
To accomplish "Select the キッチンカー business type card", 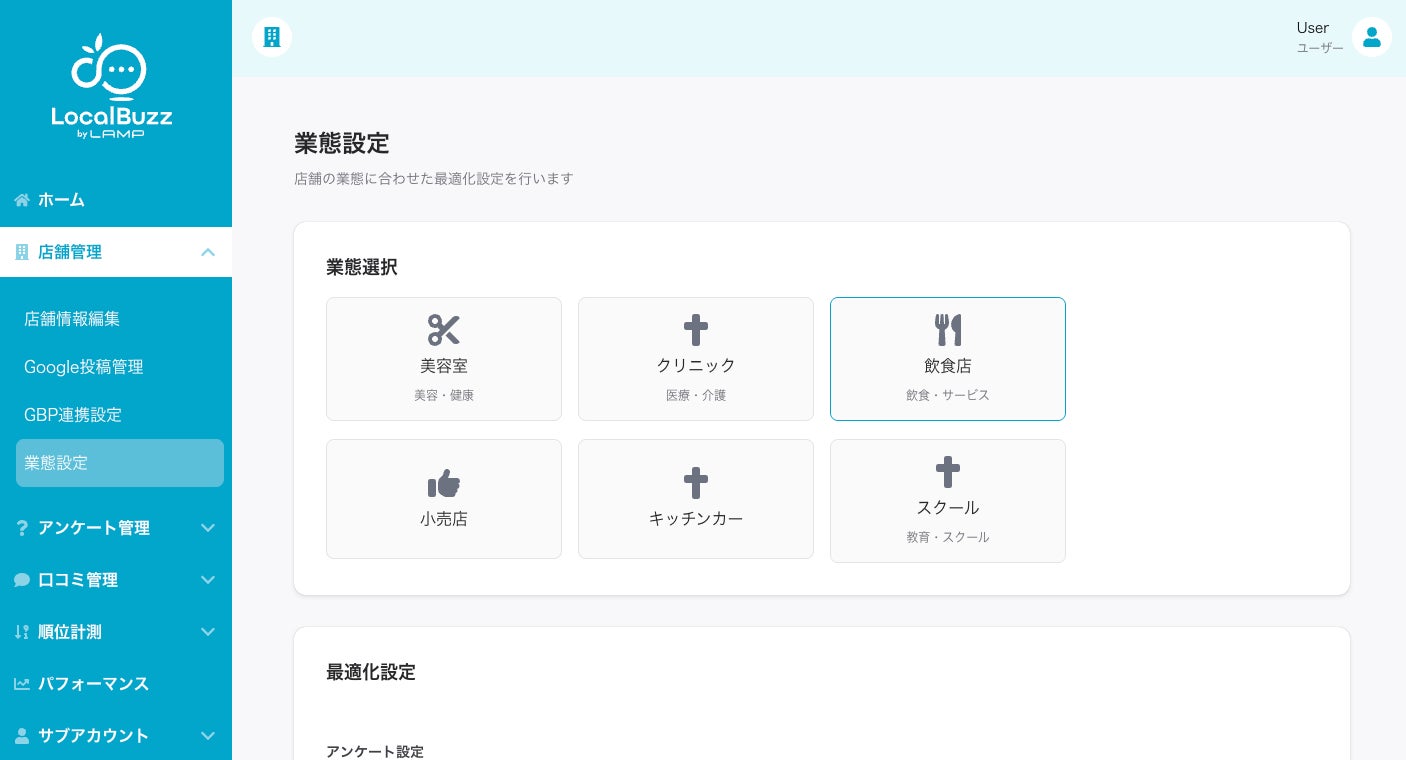I will pos(696,499).
